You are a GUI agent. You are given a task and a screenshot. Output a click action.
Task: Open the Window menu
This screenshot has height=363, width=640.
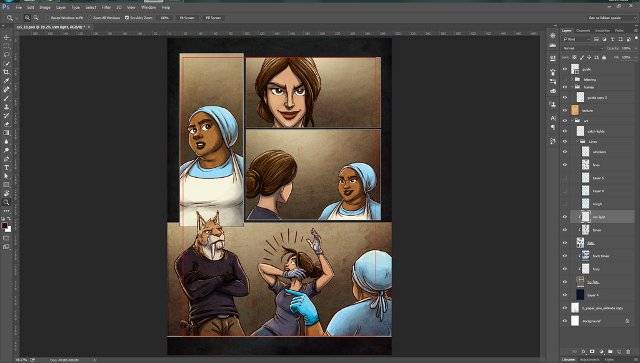pyautogui.click(x=149, y=7)
